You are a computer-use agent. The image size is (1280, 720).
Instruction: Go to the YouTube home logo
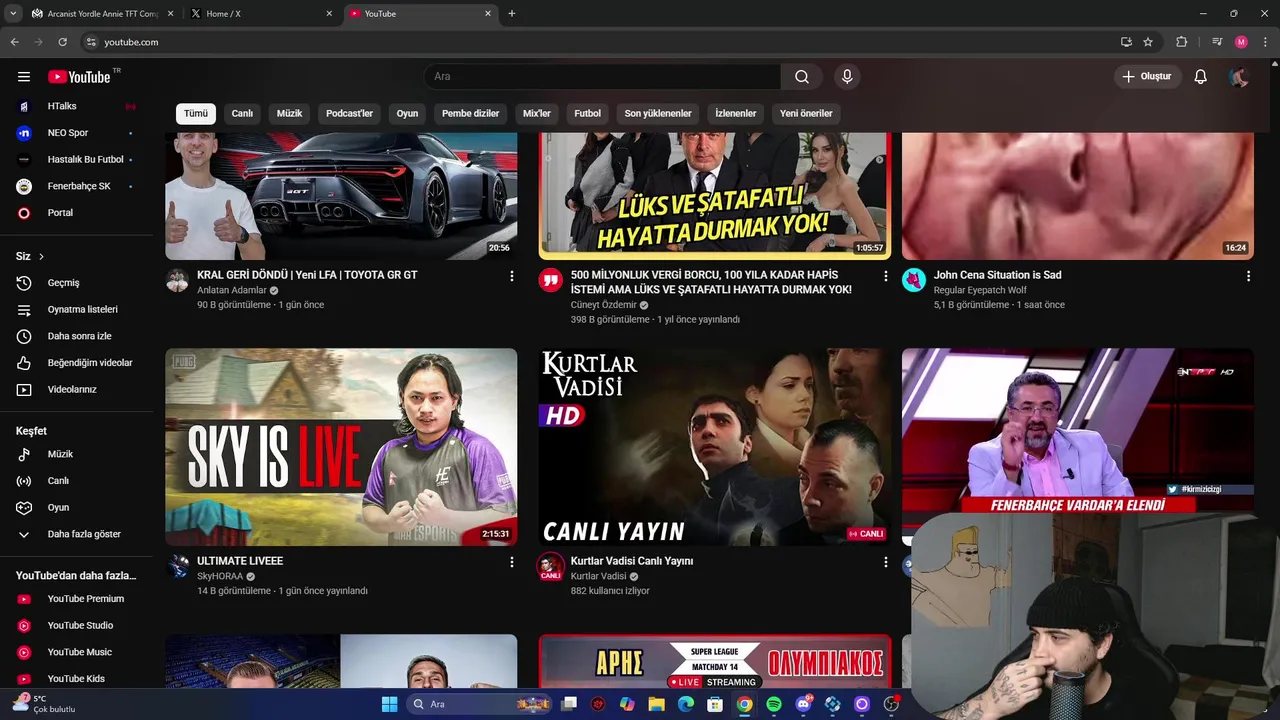tap(80, 77)
